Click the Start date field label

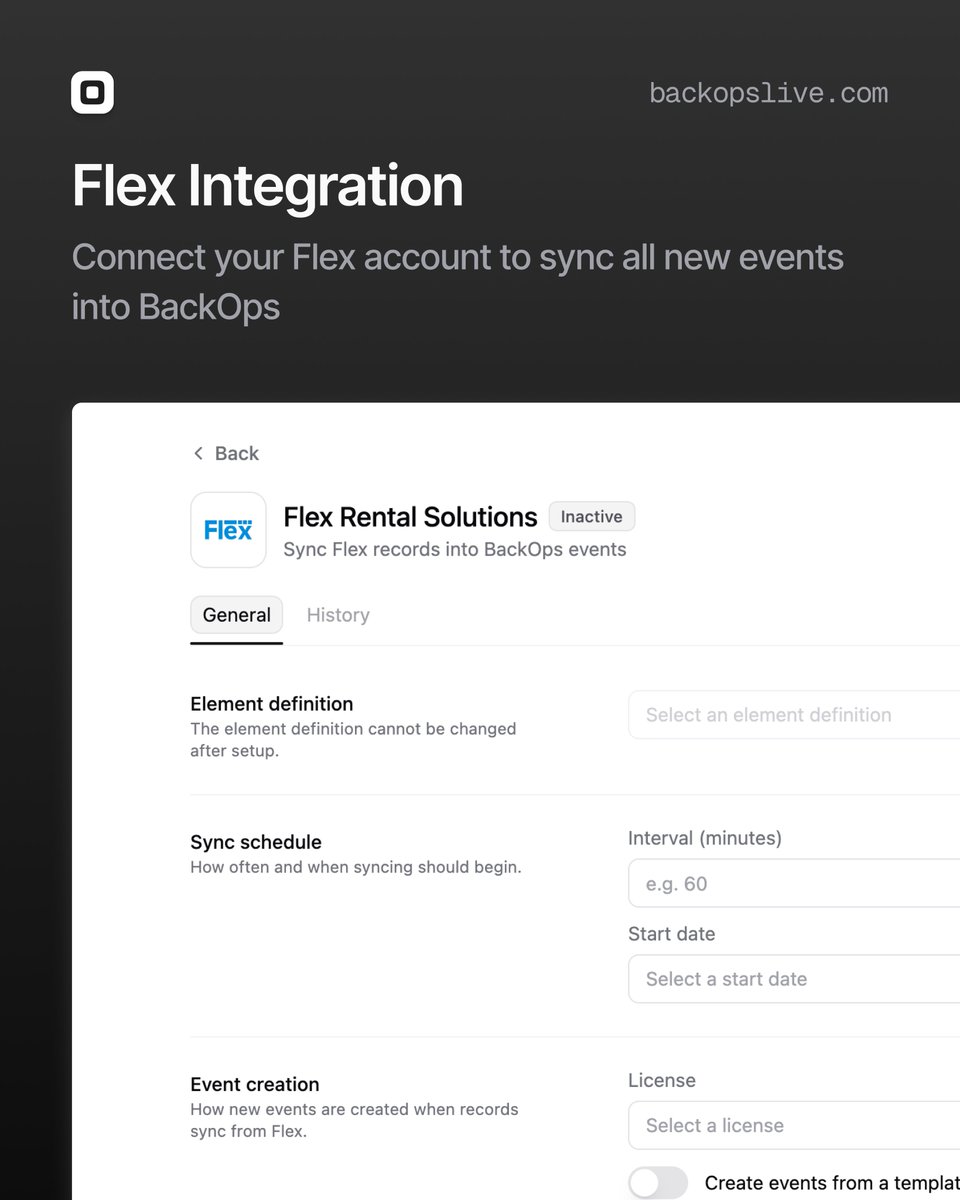[672, 934]
